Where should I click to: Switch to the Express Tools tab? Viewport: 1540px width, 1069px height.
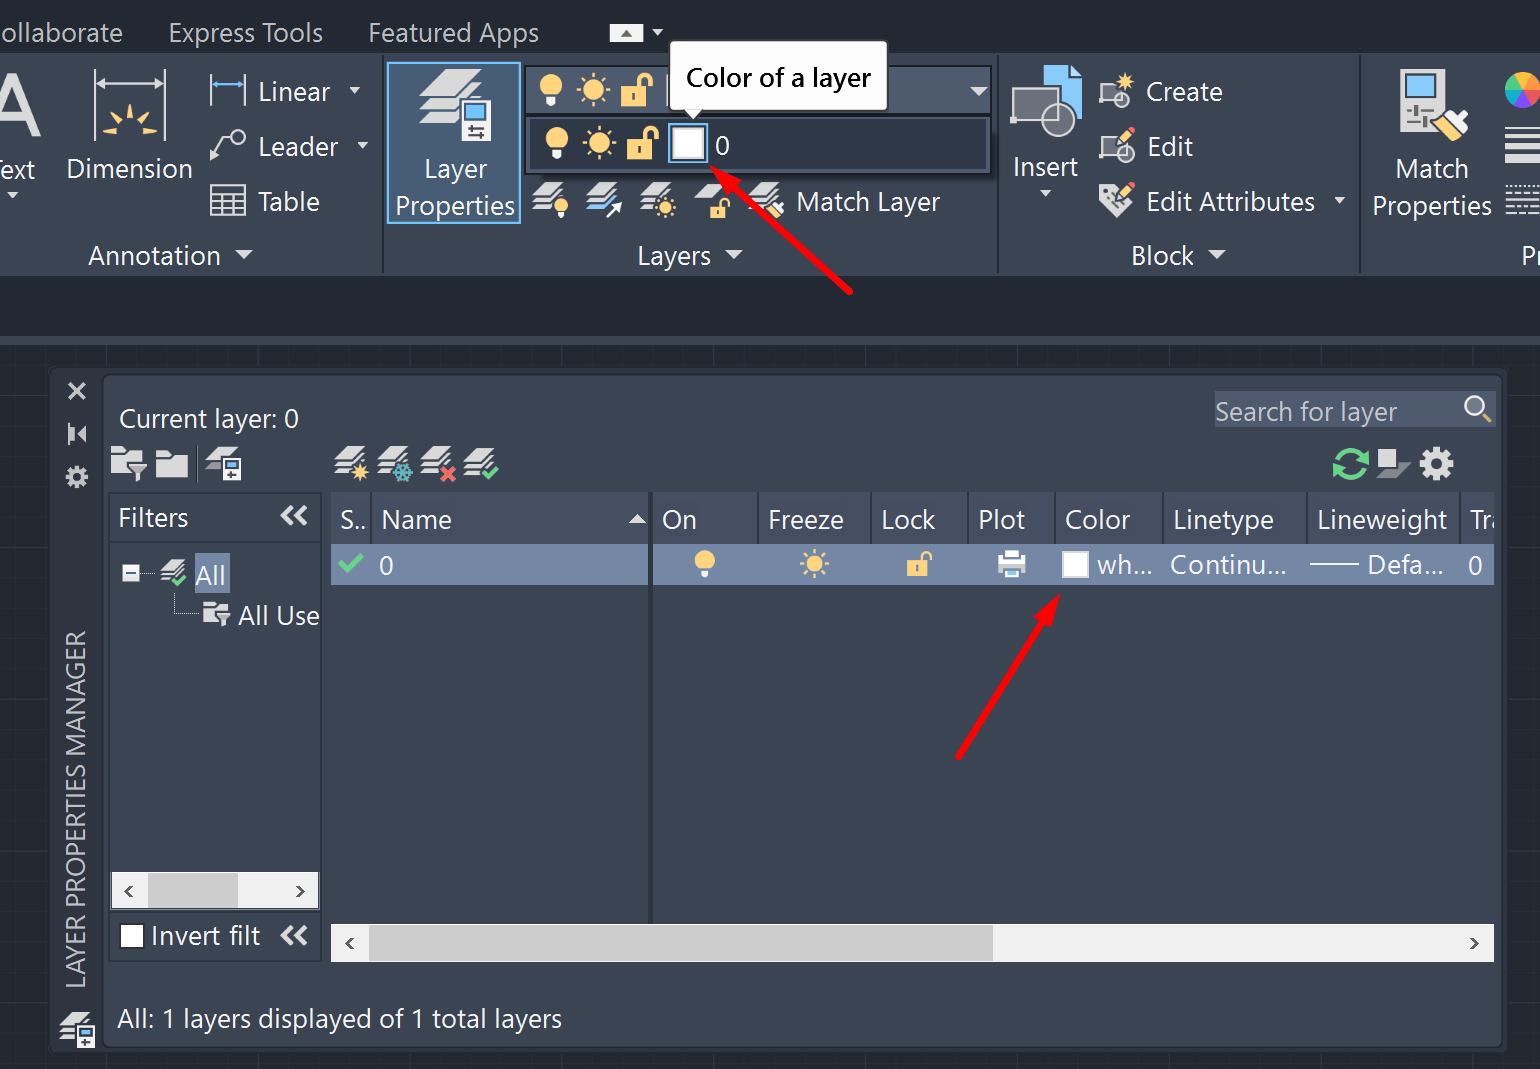(245, 31)
